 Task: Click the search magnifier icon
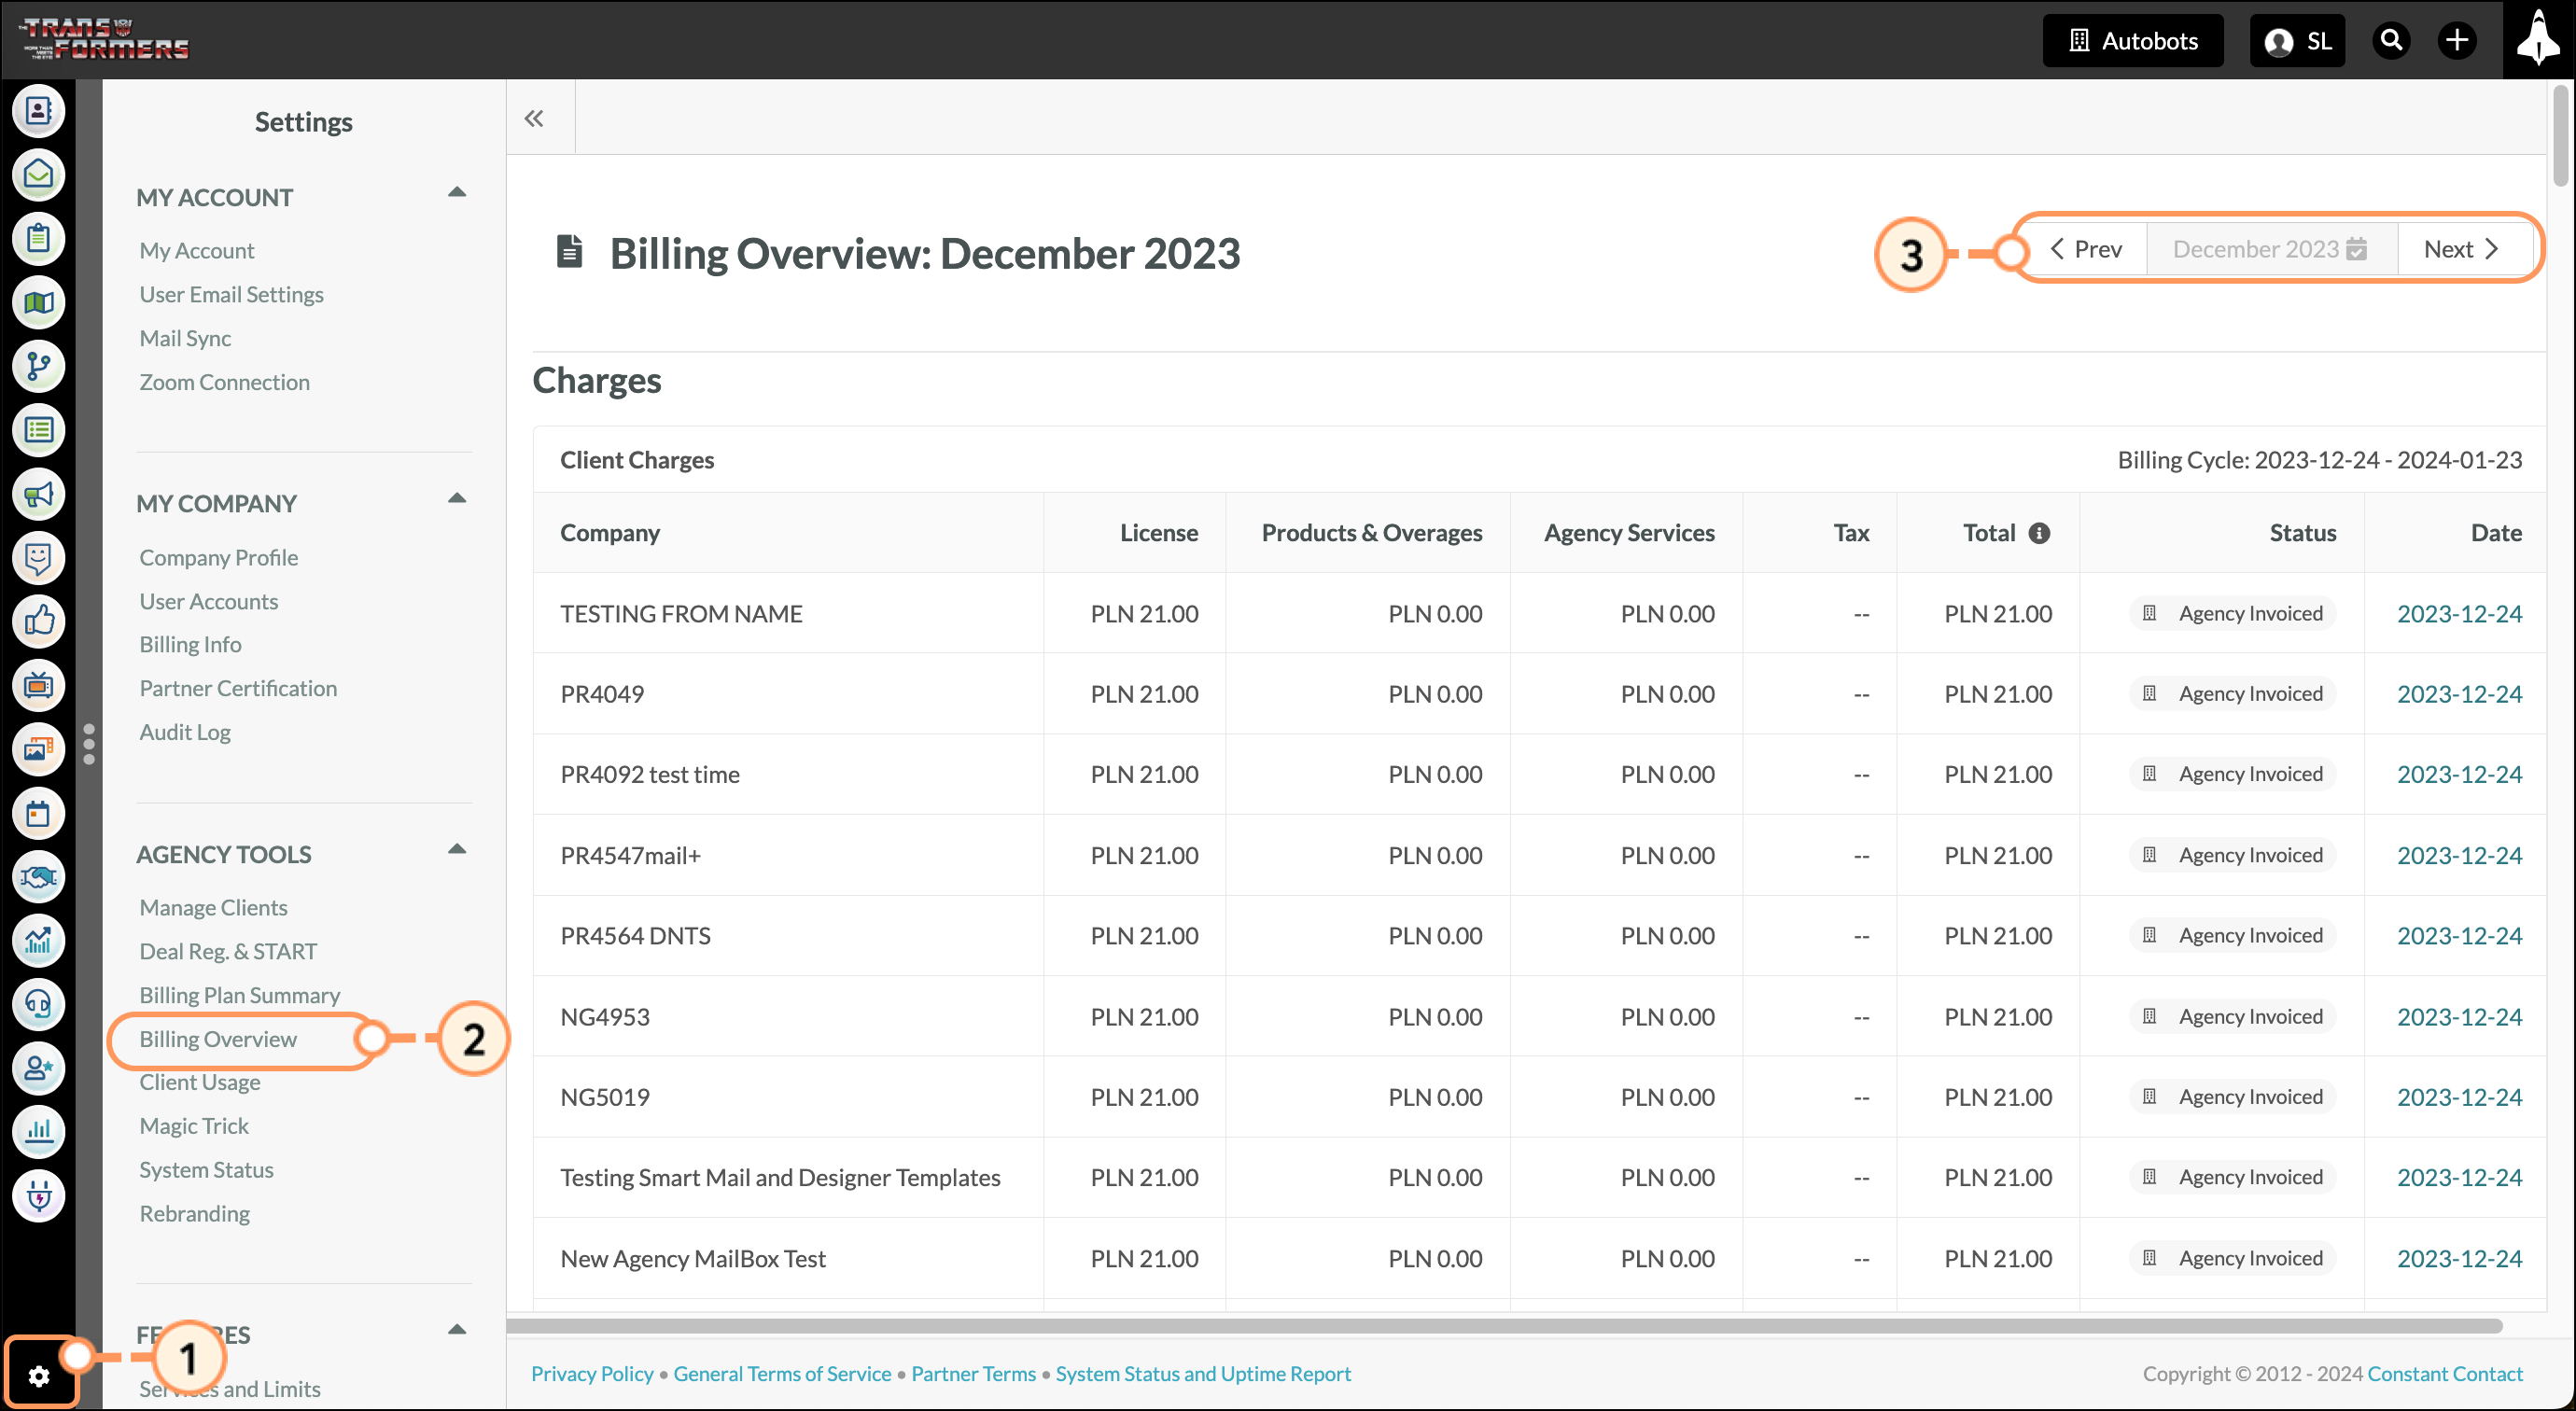pos(2391,40)
